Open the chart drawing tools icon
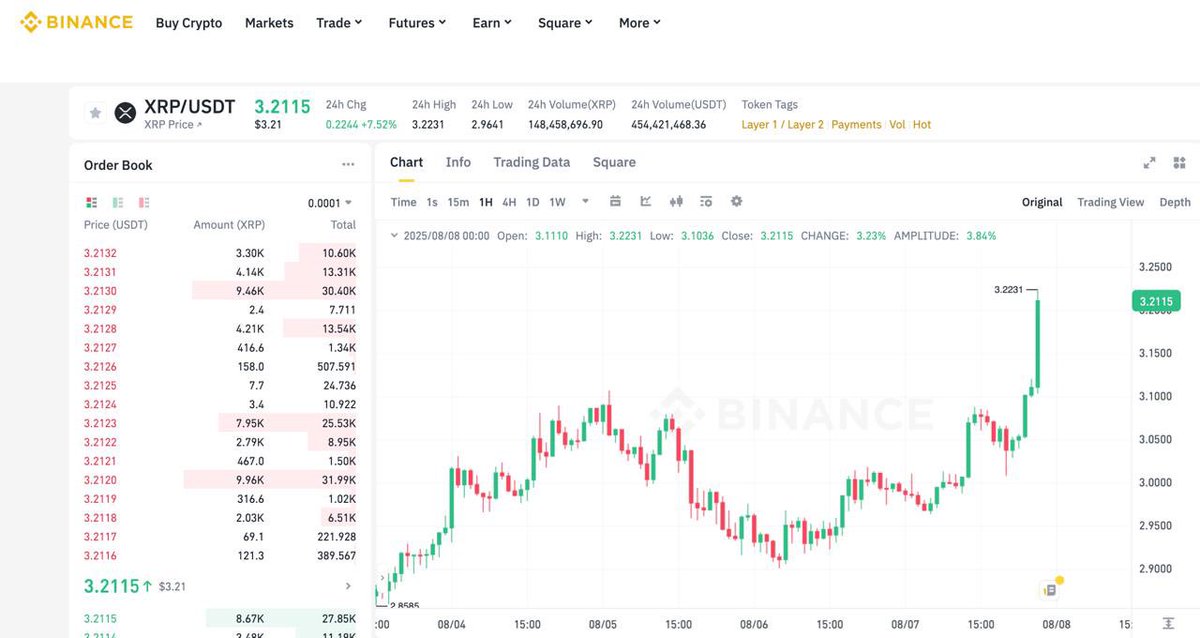This screenshot has height=638, width=1200. coord(646,201)
